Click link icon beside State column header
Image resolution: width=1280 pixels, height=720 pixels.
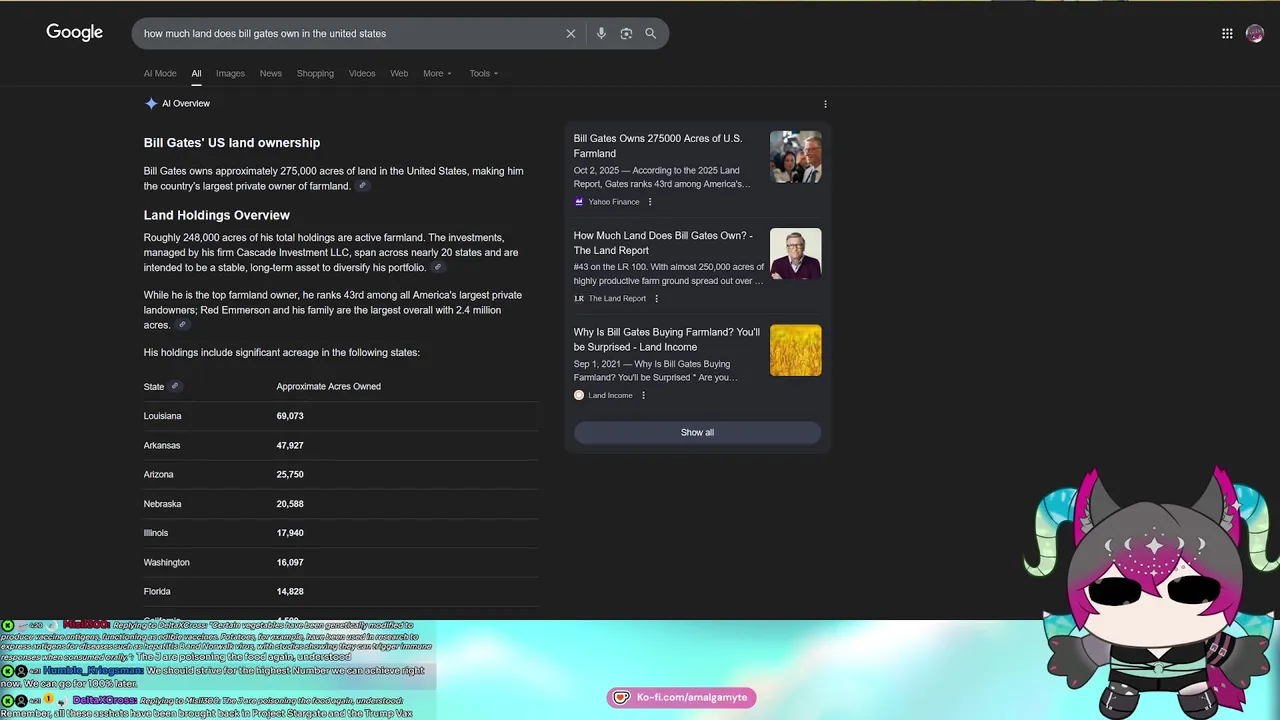[x=175, y=386]
